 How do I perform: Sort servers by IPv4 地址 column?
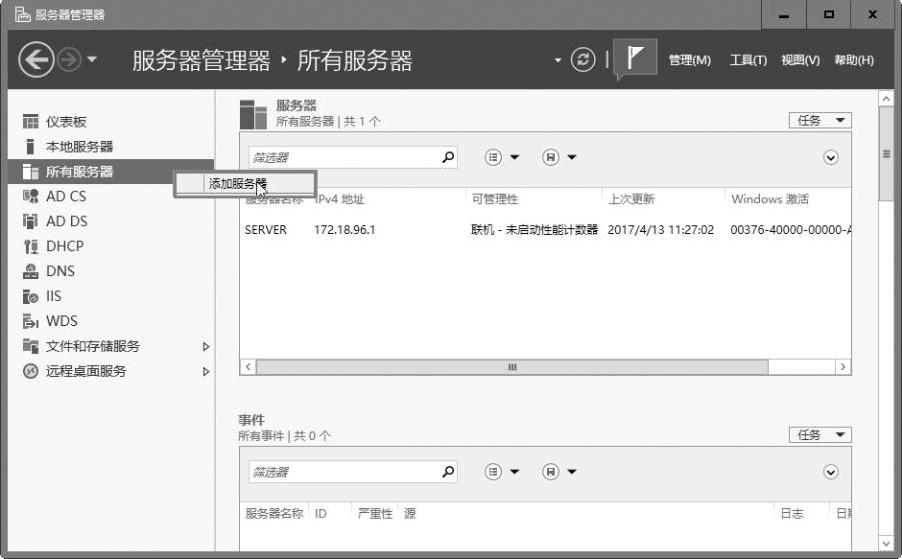pyautogui.click(x=340, y=200)
